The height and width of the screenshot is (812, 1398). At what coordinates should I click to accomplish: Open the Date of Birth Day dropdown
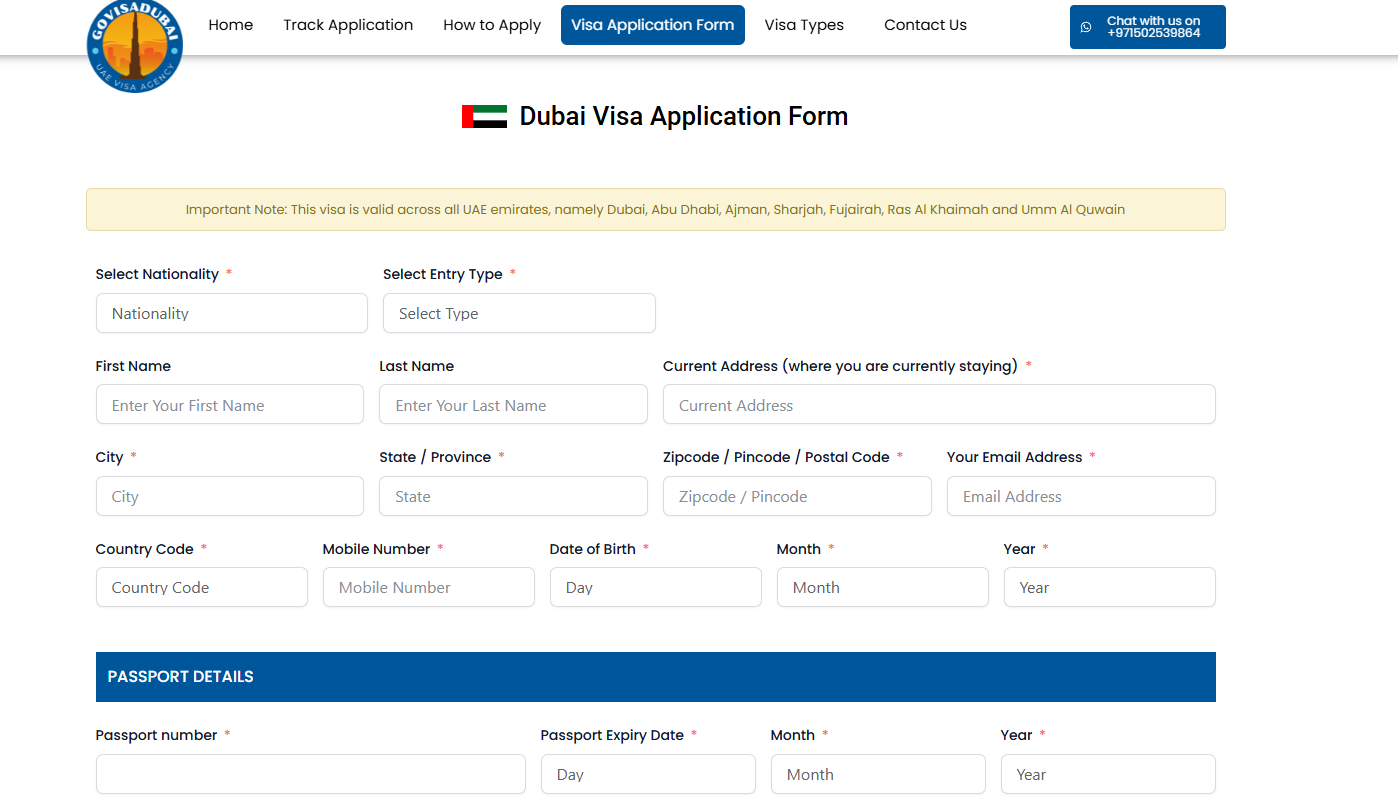(x=655, y=588)
